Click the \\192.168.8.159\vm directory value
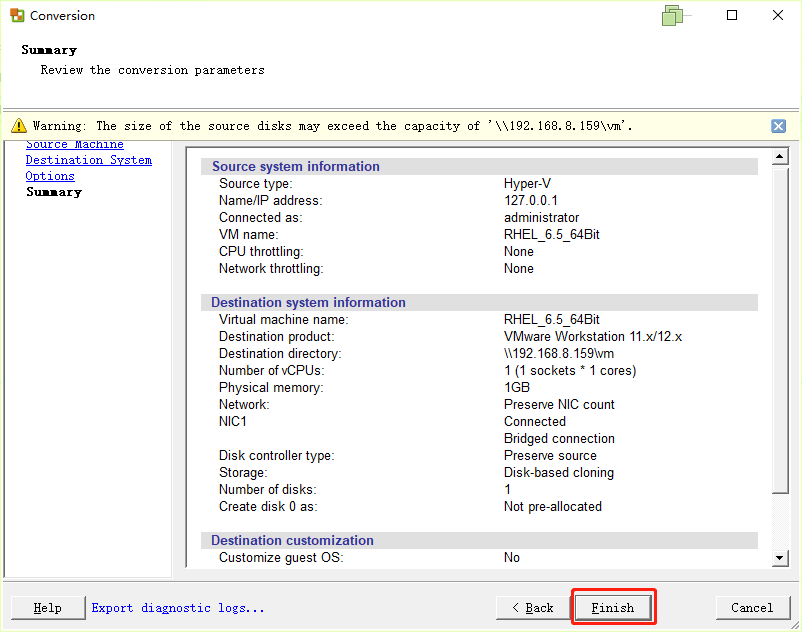Viewport: 802px width, 632px height. (559, 353)
